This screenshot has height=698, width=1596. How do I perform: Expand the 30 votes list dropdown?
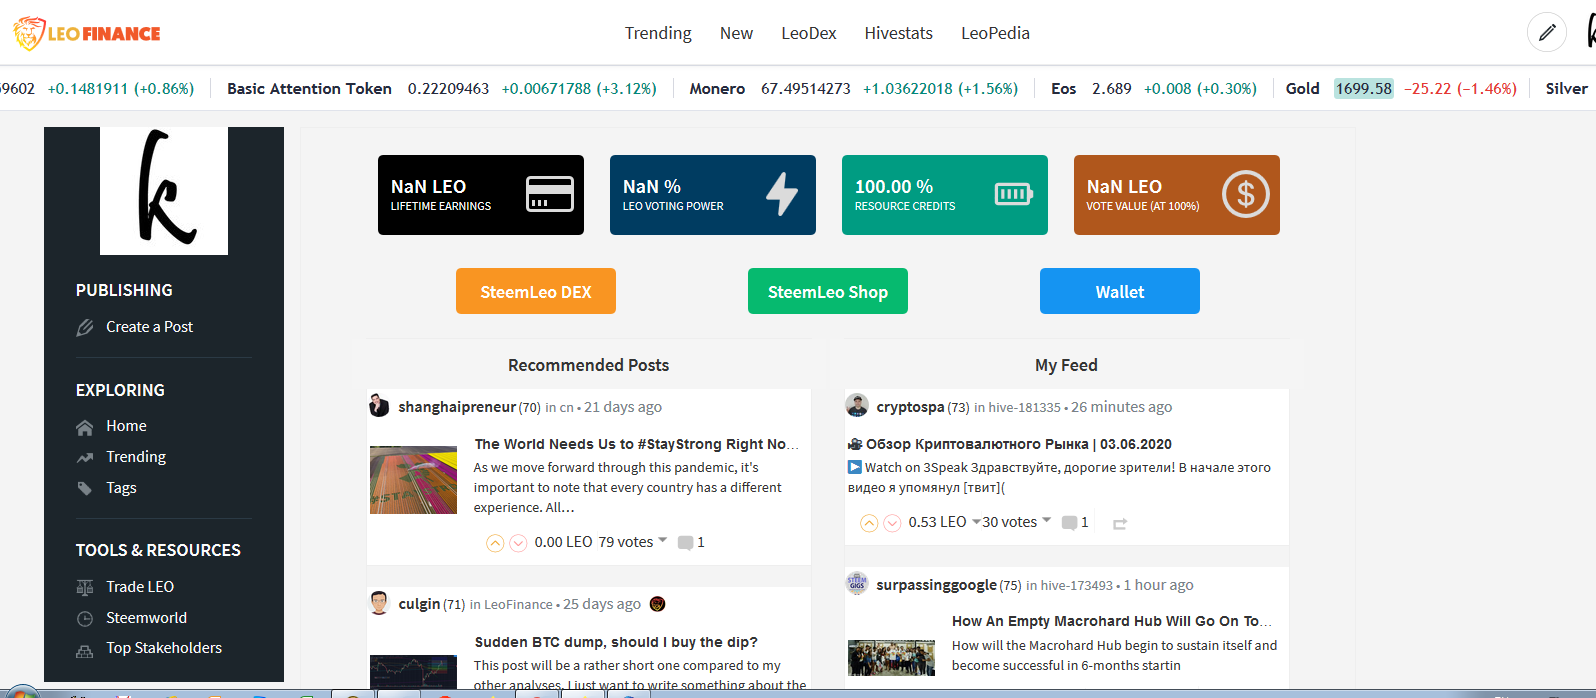1046,520
